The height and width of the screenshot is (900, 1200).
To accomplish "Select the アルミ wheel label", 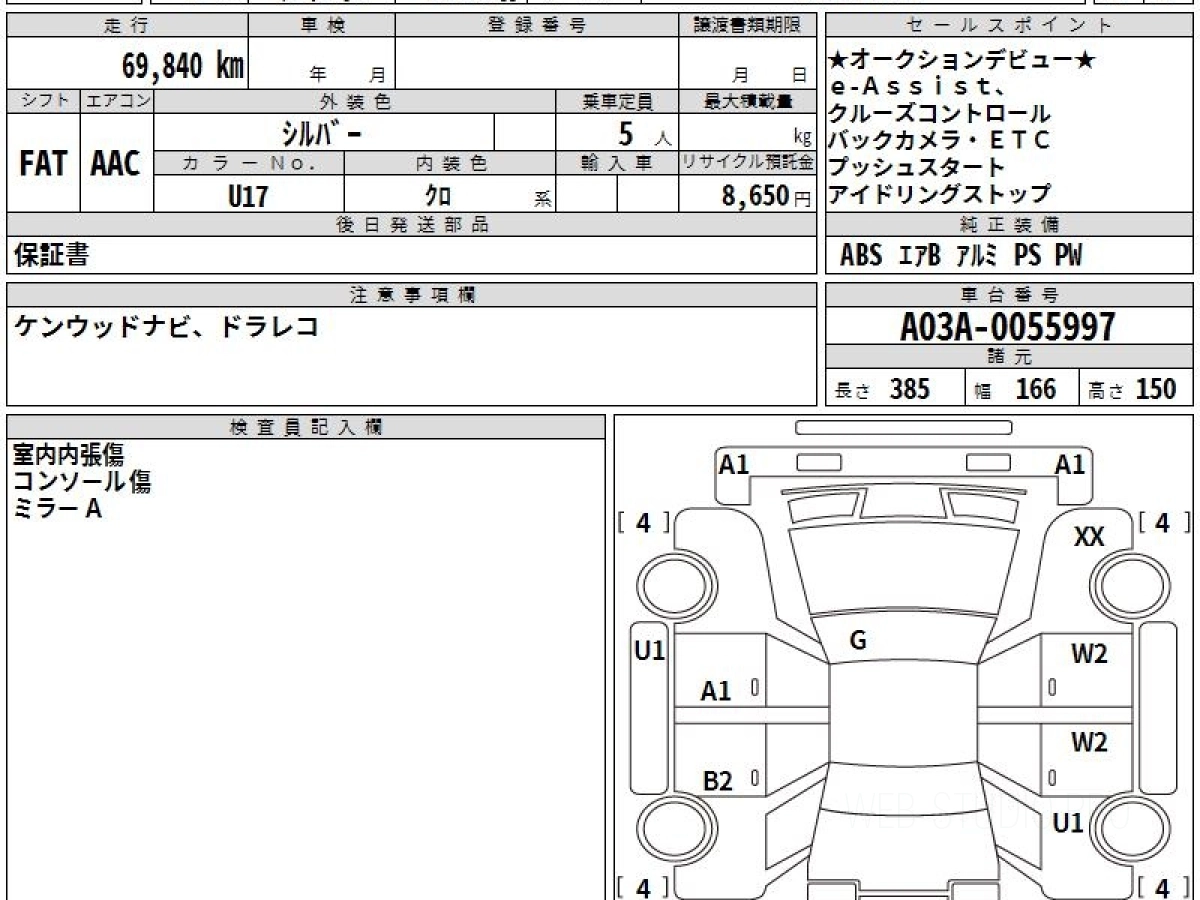I will pos(977,256).
